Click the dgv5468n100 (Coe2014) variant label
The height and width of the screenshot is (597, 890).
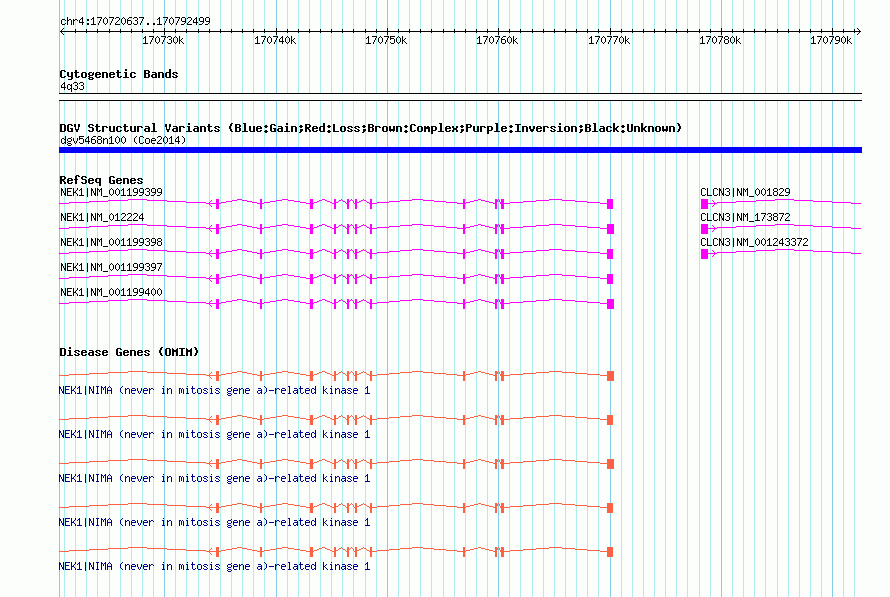tap(123, 140)
